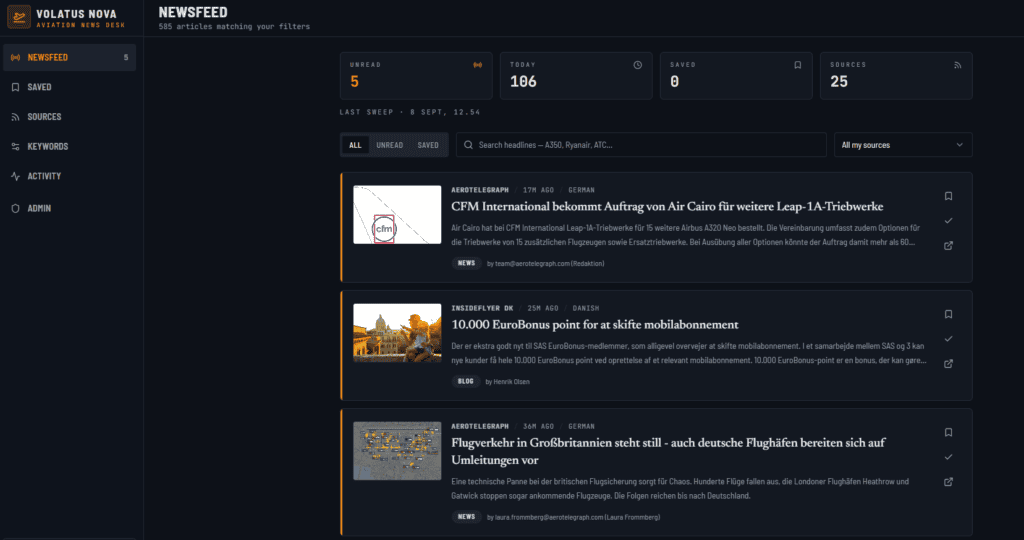
Task: Mark Flugverkehr article as read checkmark
Action: point(948,457)
